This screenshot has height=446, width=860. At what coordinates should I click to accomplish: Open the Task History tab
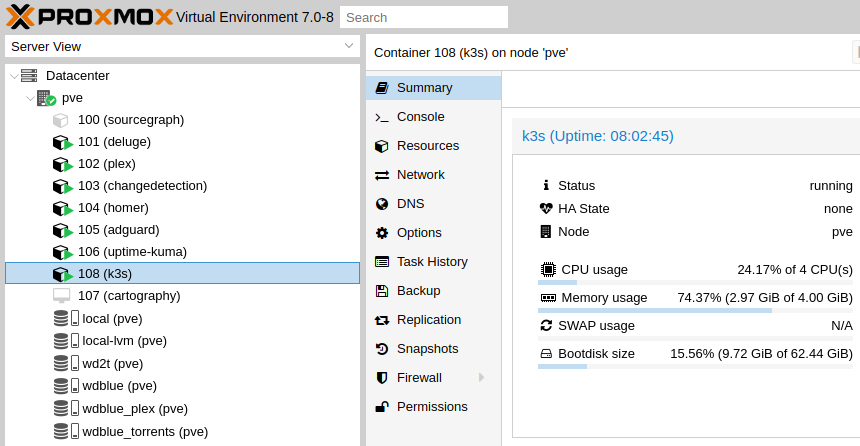click(x=433, y=262)
